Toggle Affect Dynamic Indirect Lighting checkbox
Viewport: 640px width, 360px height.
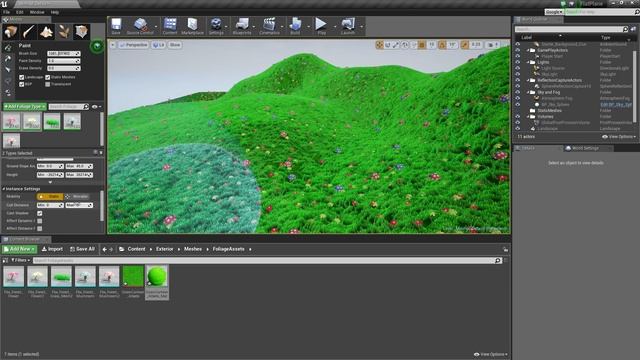(40, 221)
